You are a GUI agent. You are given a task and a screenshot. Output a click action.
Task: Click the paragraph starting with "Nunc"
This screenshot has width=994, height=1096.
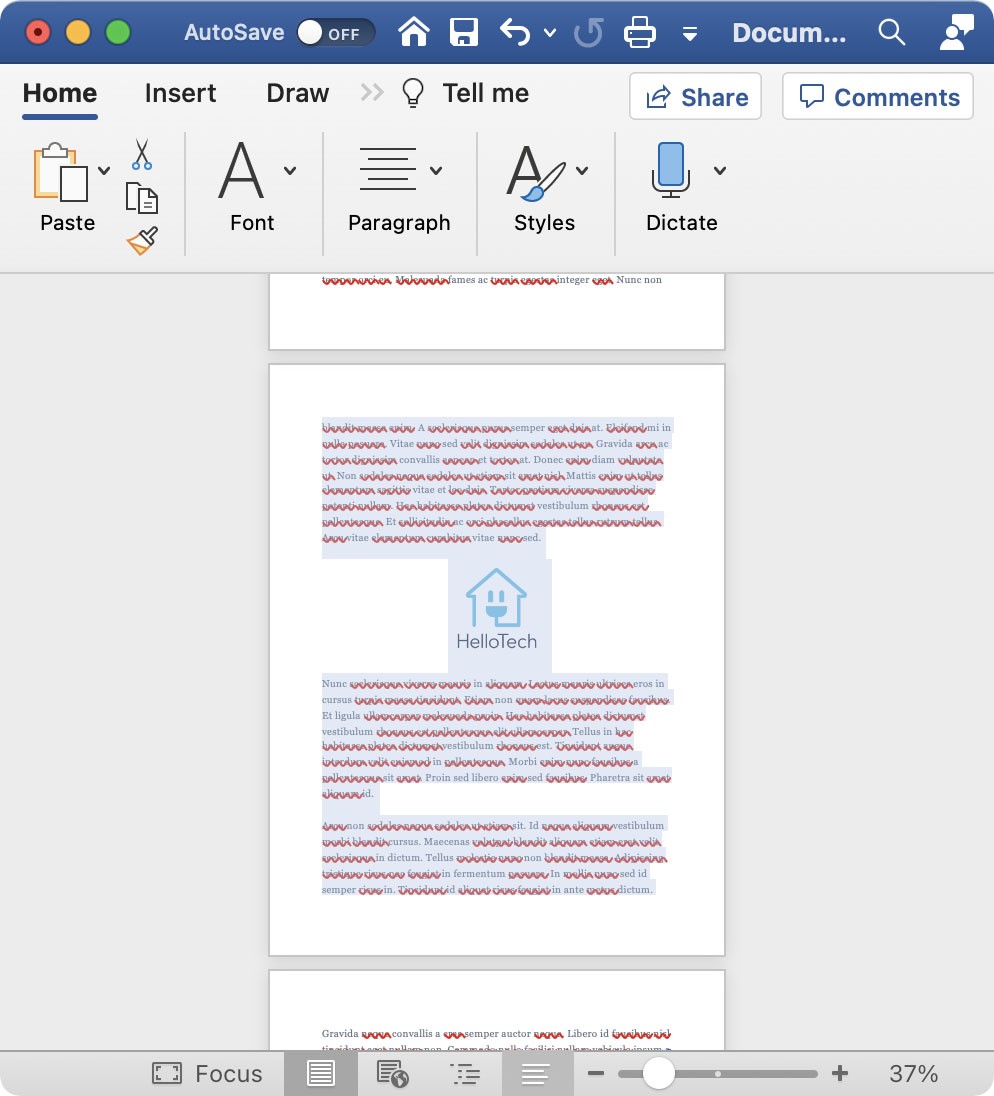496,738
